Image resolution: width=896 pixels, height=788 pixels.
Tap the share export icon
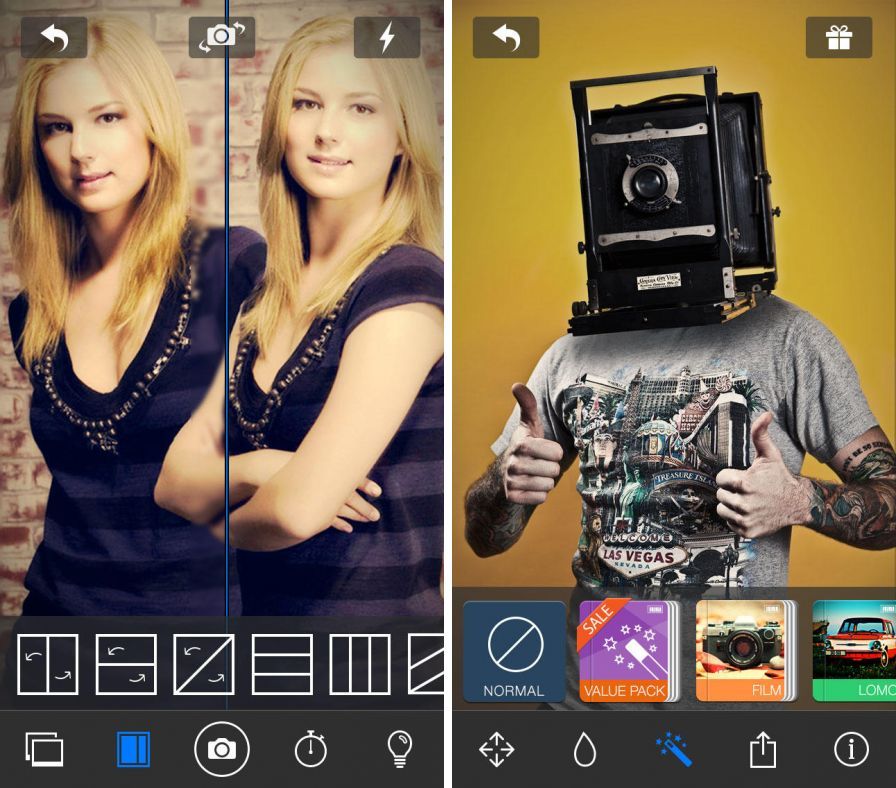click(x=762, y=748)
